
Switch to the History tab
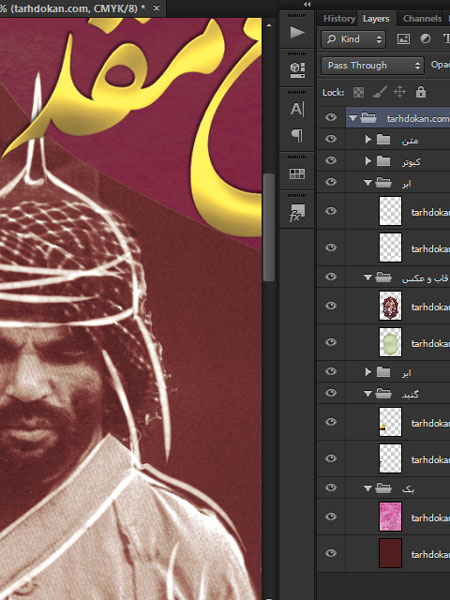pos(339,18)
